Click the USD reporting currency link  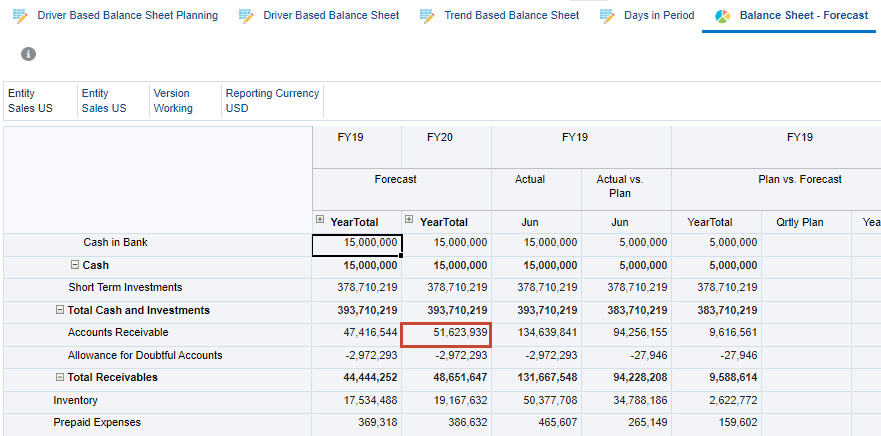(237, 108)
